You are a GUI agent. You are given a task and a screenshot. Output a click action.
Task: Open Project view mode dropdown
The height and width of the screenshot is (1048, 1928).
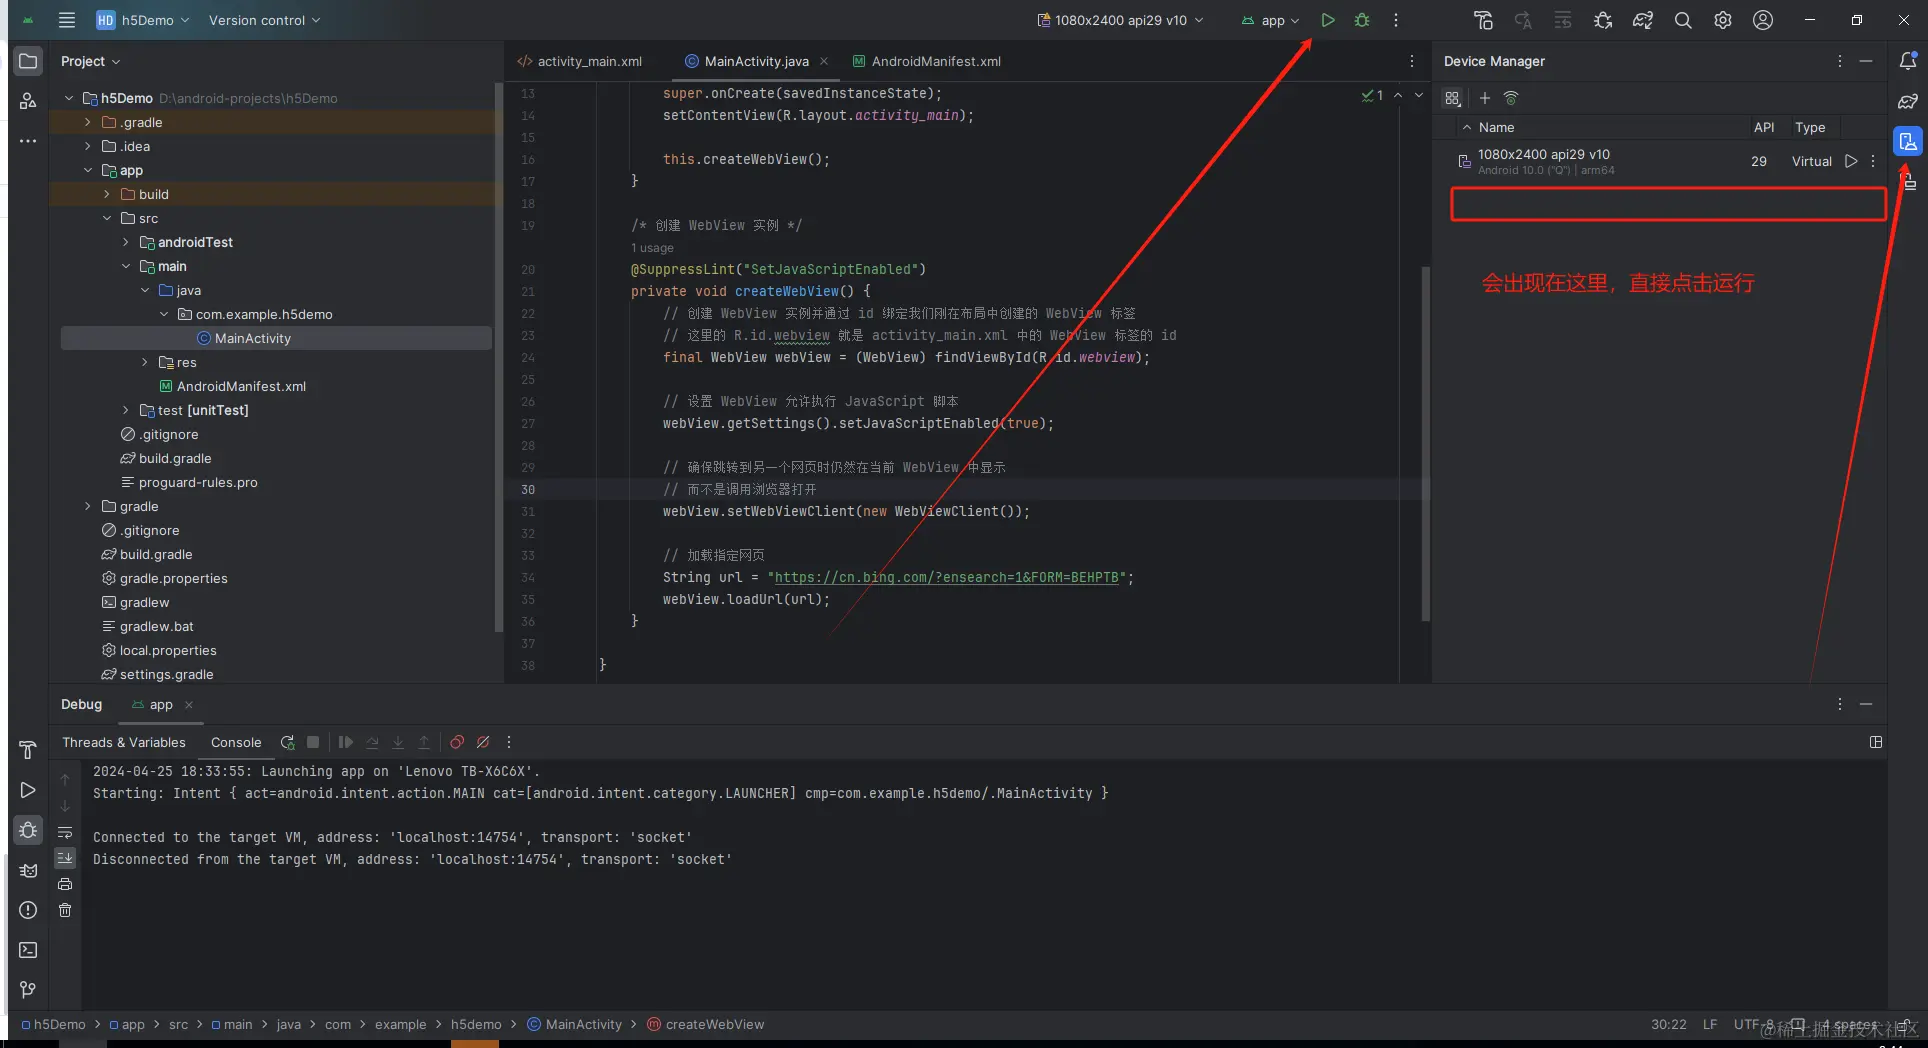(90, 61)
